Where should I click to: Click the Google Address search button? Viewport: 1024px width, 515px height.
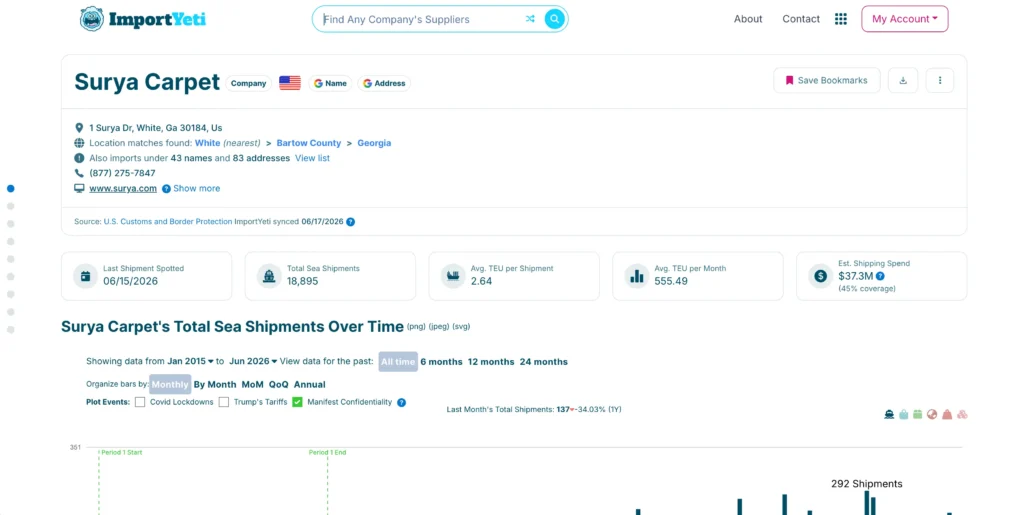pyautogui.click(x=384, y=84)
